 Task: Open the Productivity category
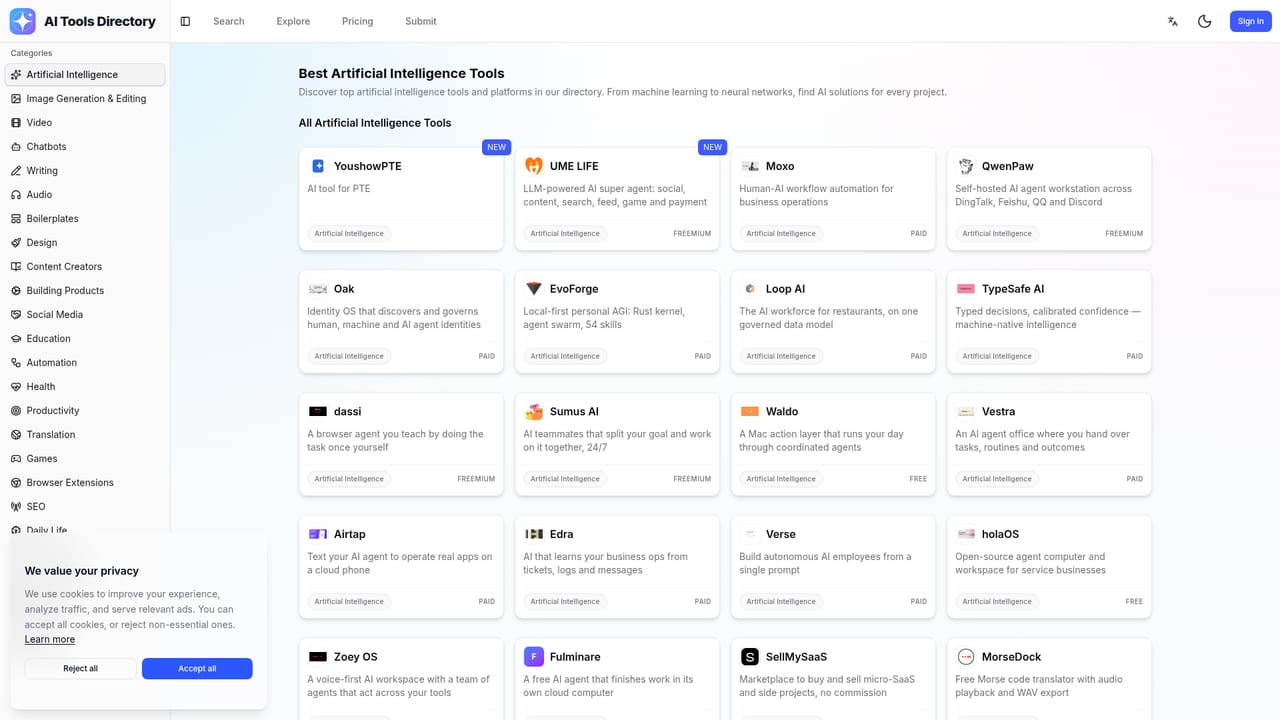(x=85, y=411)
